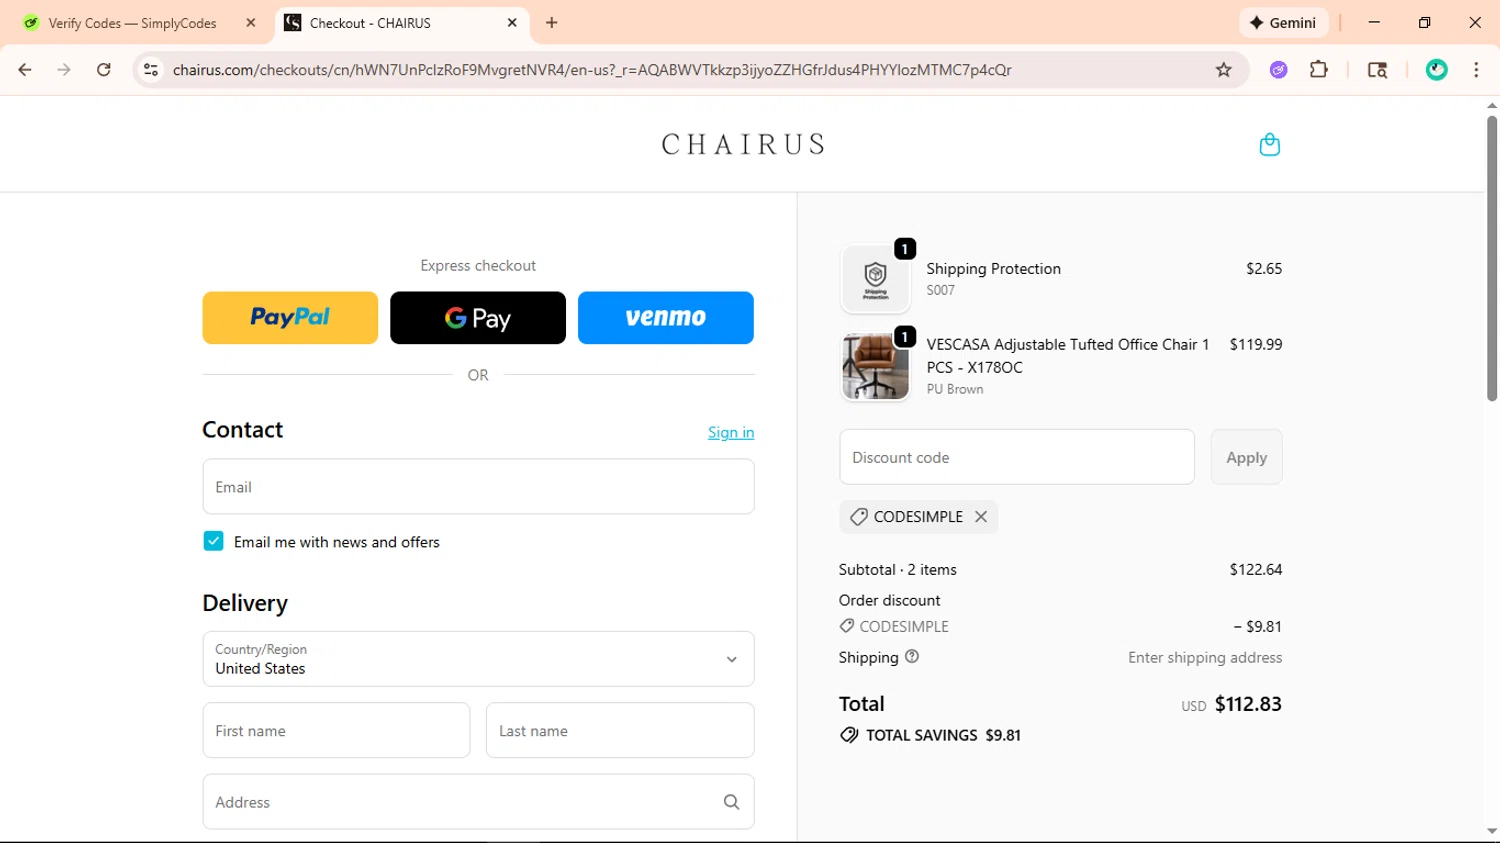1500x843 pixels.
Task: Click the chair price $119.99
Action: [1256, 344]
